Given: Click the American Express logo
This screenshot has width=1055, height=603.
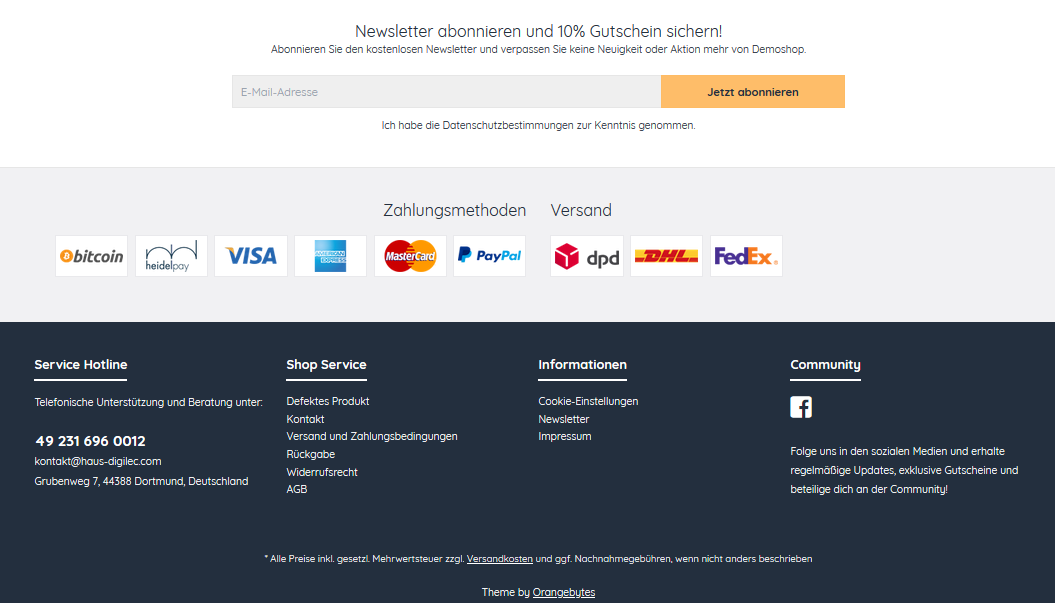Looking at the screenshot, I should pos(330,256).
